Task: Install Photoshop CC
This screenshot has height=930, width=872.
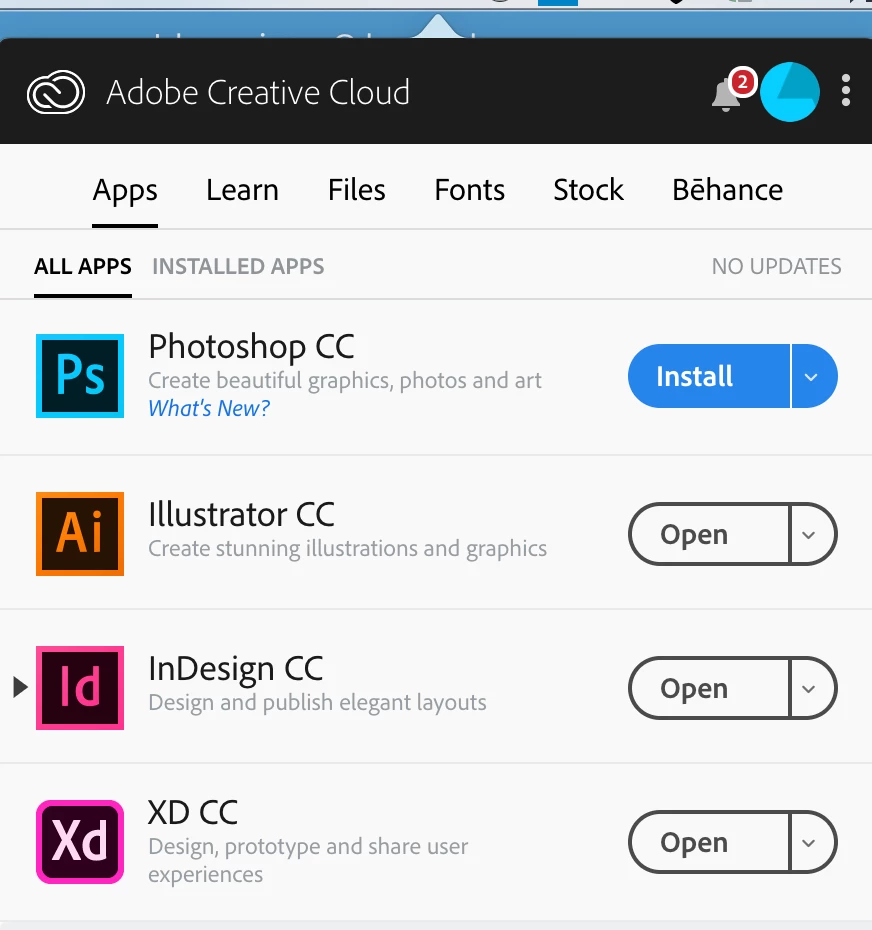Action: (709, 376)
